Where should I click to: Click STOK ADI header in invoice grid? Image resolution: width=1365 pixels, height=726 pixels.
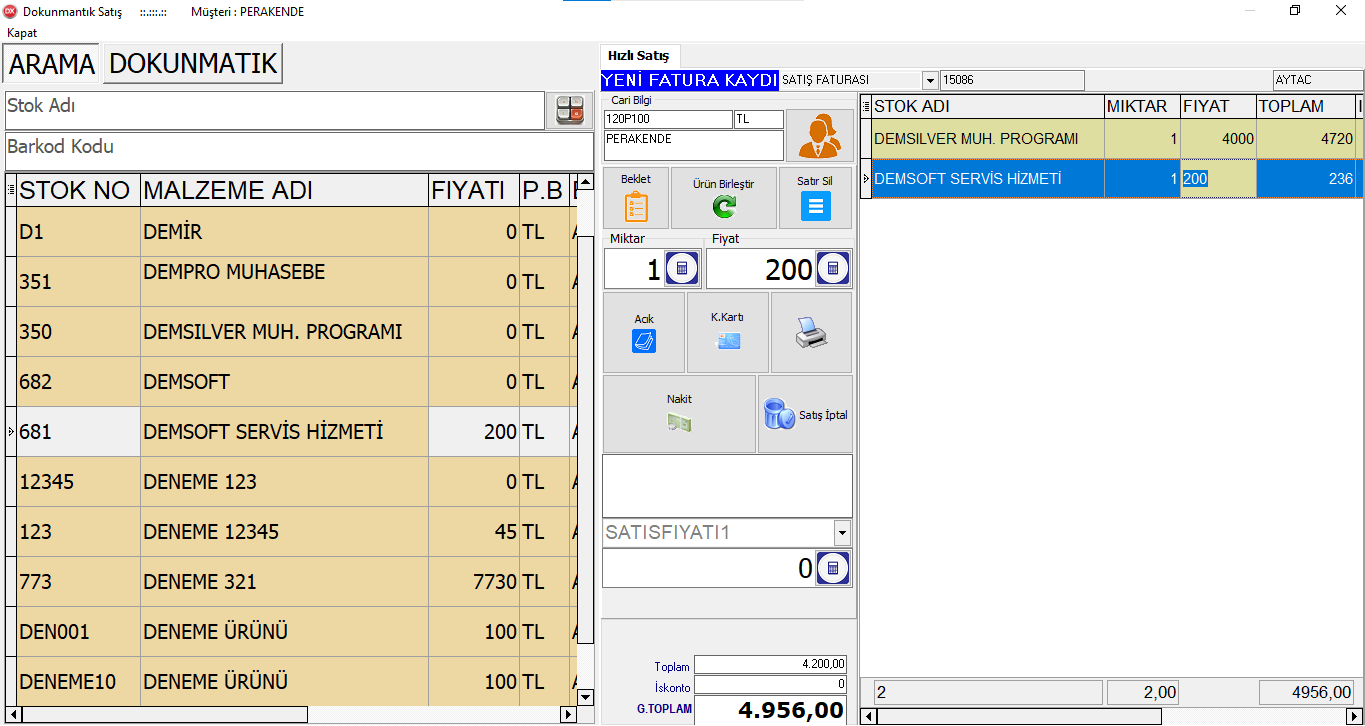[x=988, y=106]
